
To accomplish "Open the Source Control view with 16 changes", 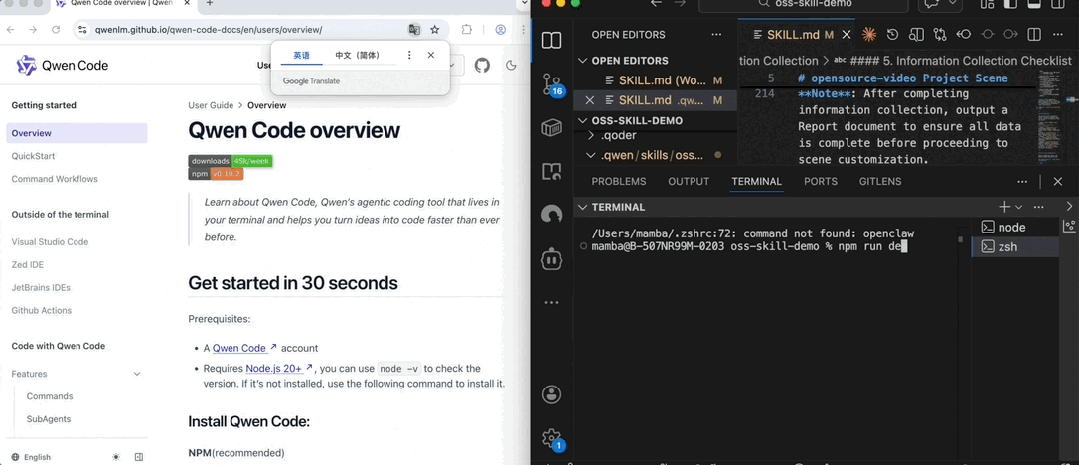I will click(x=551, y=85).
